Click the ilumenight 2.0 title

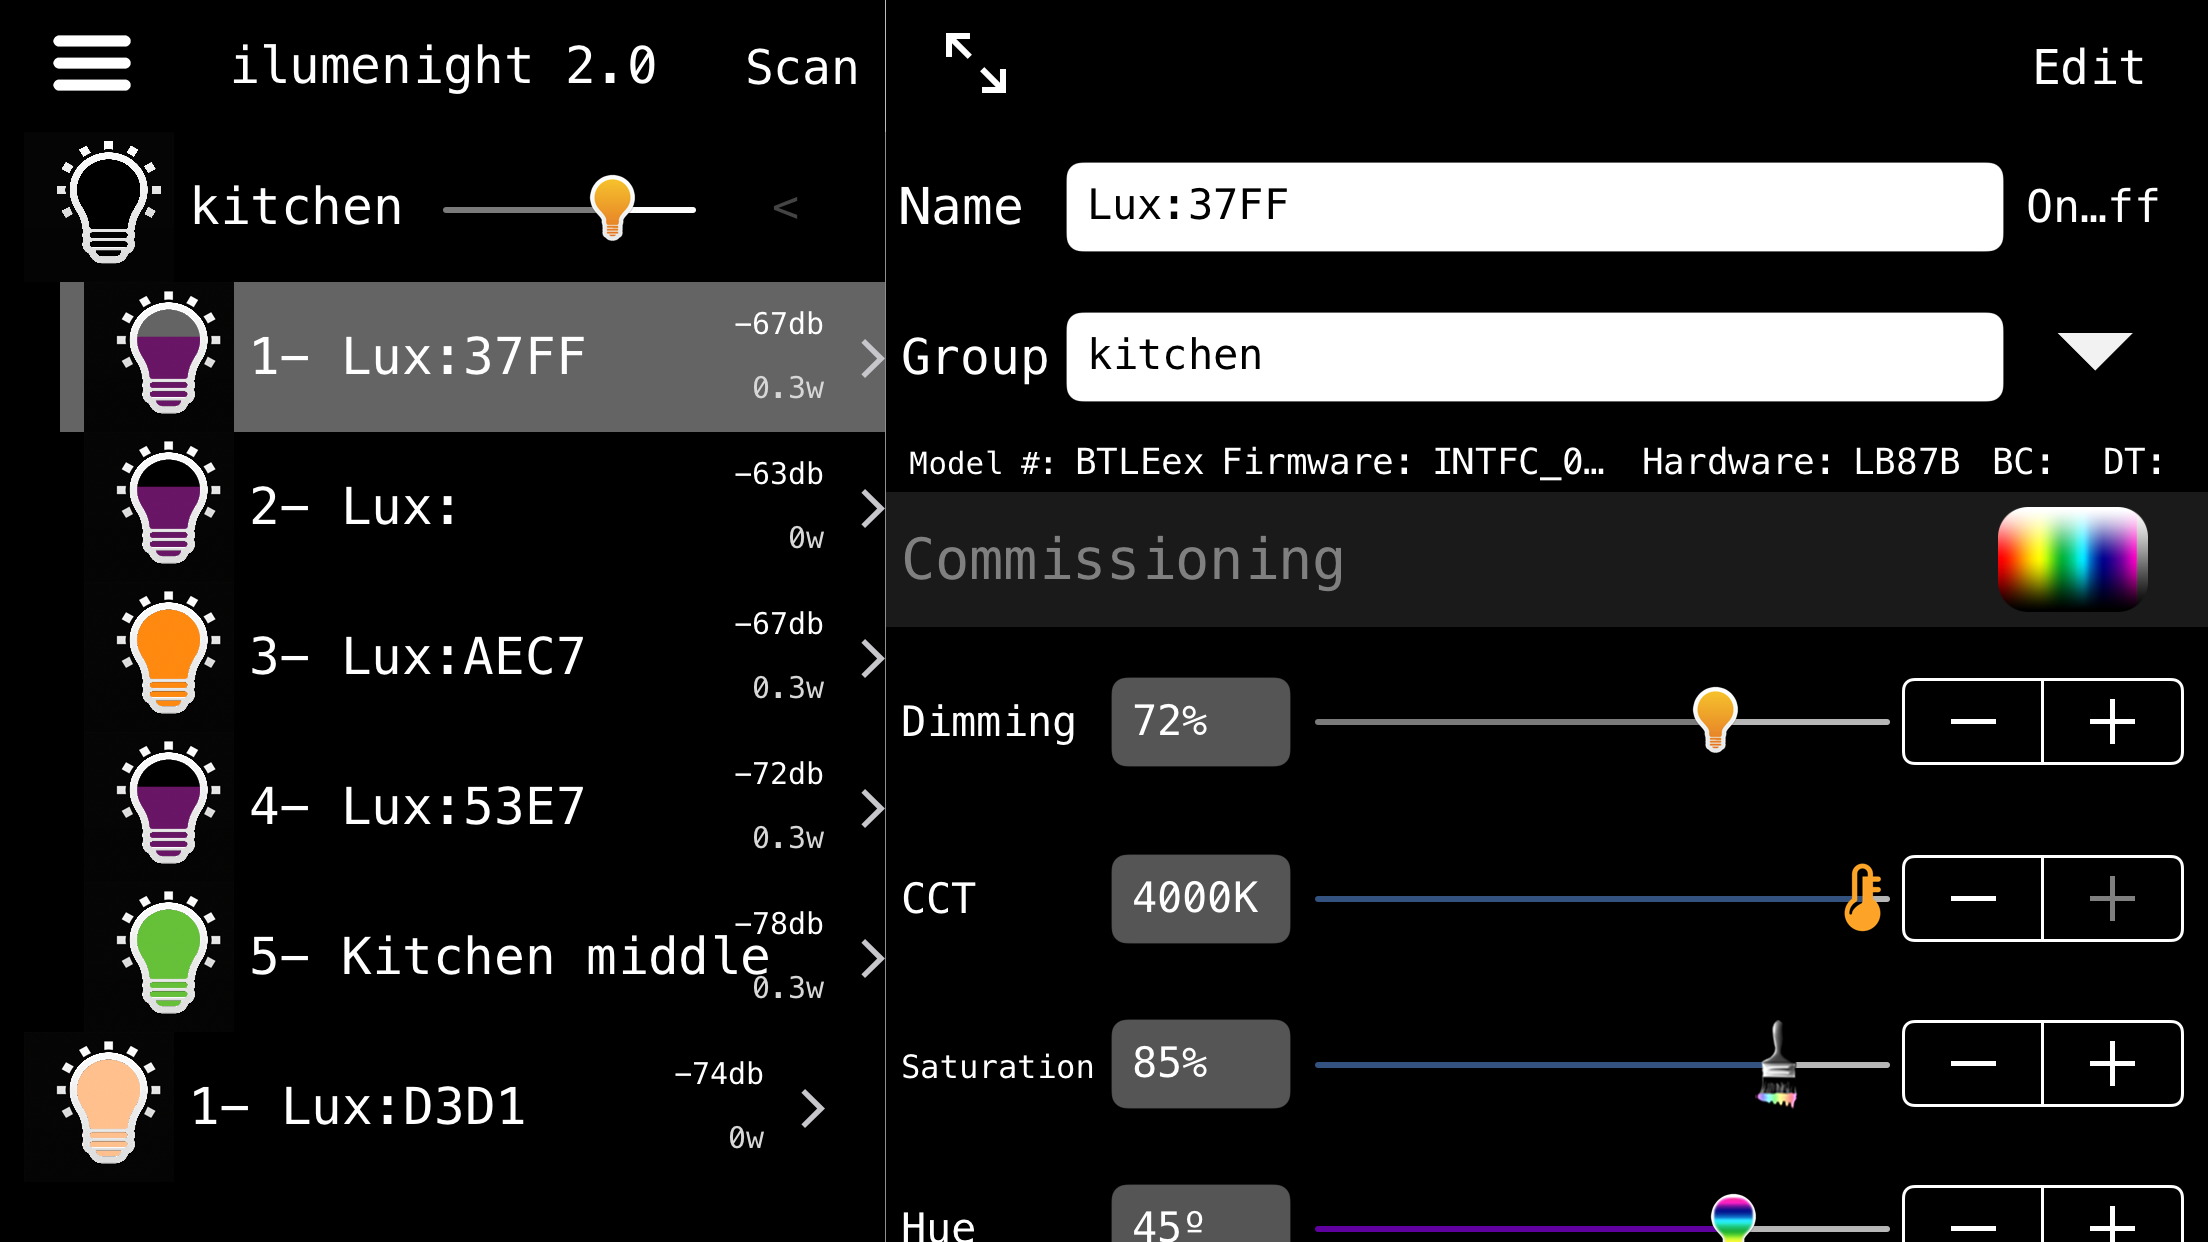[443, 66]
